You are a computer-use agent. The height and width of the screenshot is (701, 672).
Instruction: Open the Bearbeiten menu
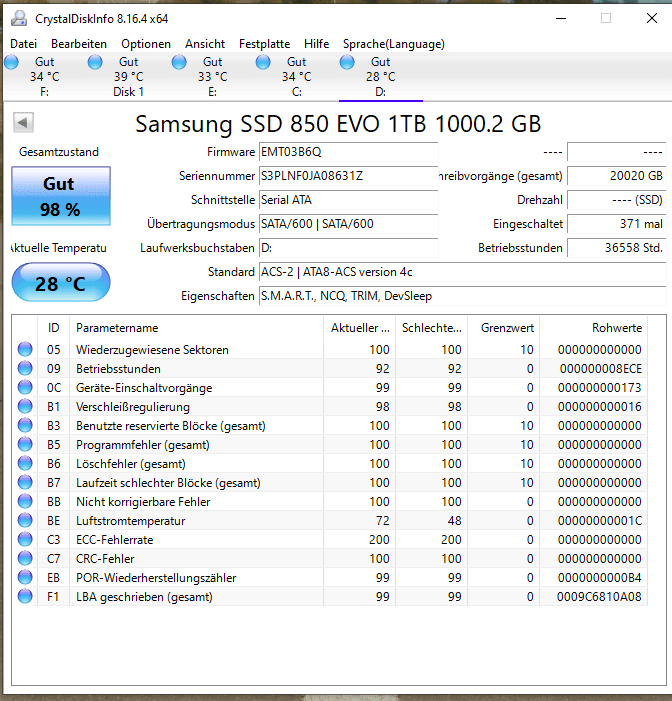point(79,44)
